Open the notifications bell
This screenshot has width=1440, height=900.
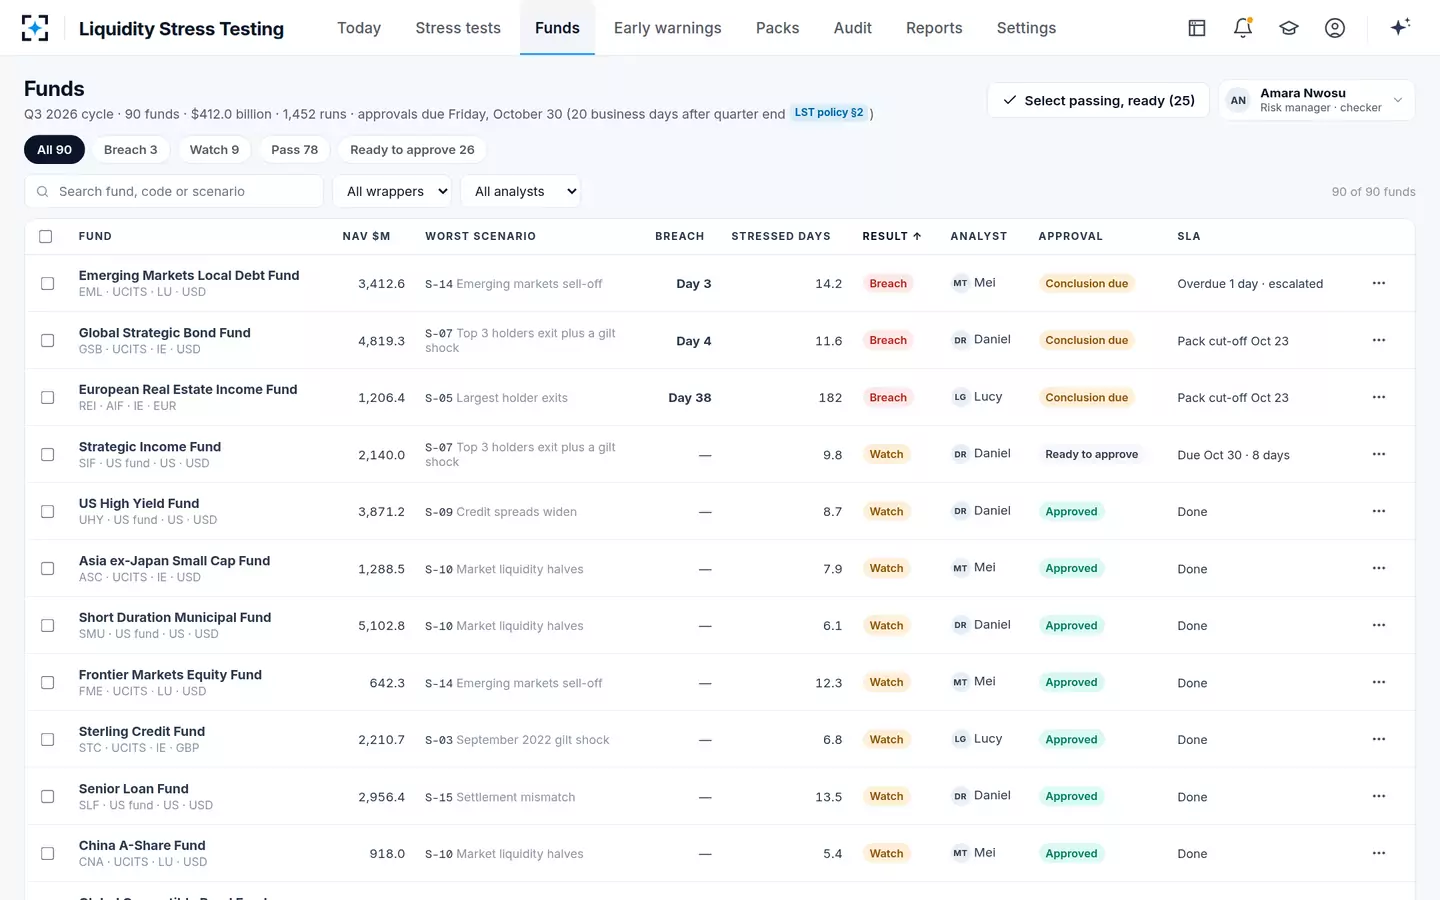coord(1243,28)
